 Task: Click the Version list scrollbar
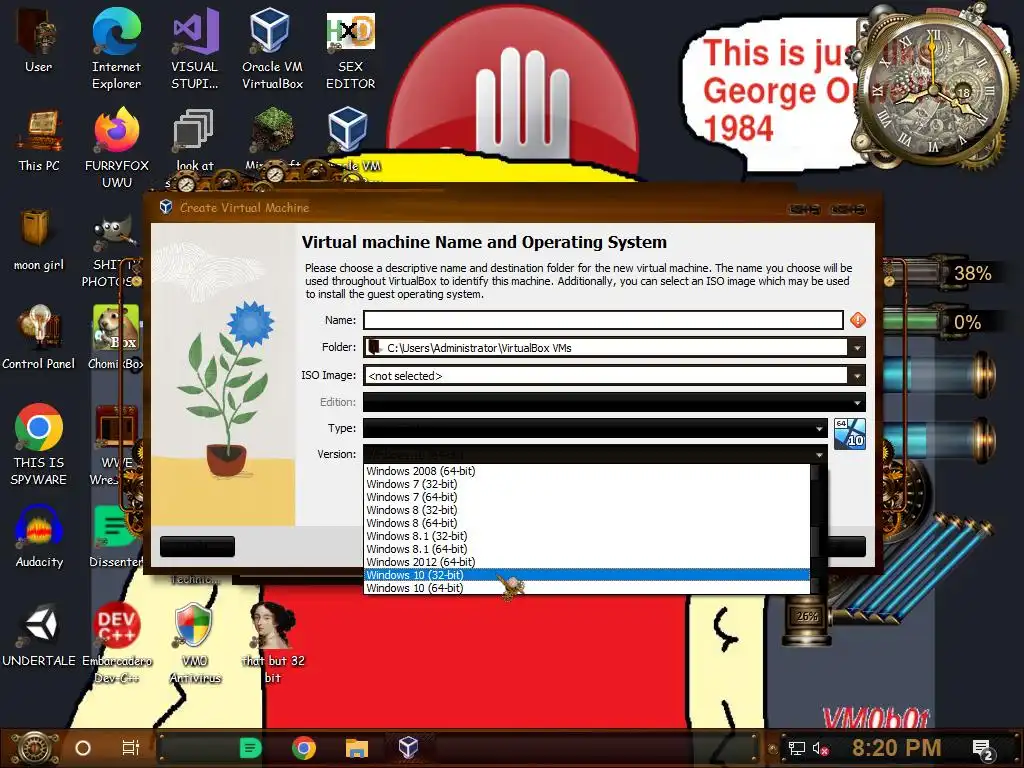tap(816, 529)
